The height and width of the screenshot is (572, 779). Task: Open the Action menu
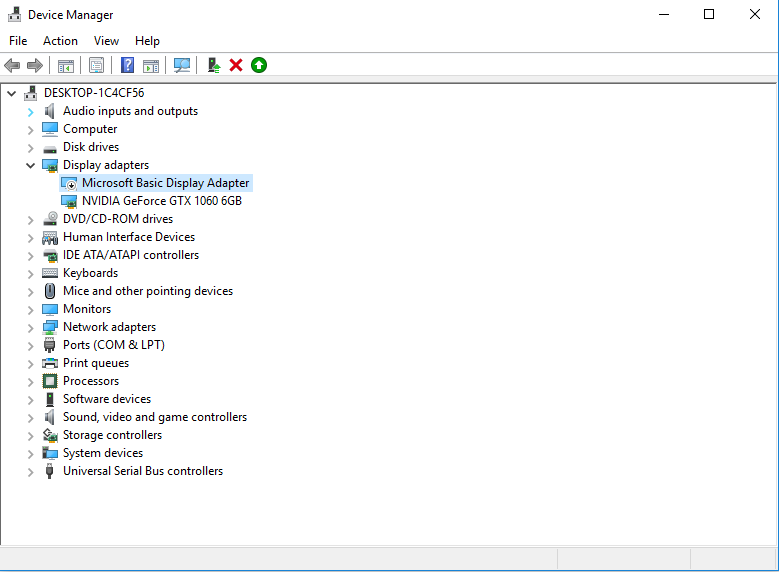(x=60, y=41)
